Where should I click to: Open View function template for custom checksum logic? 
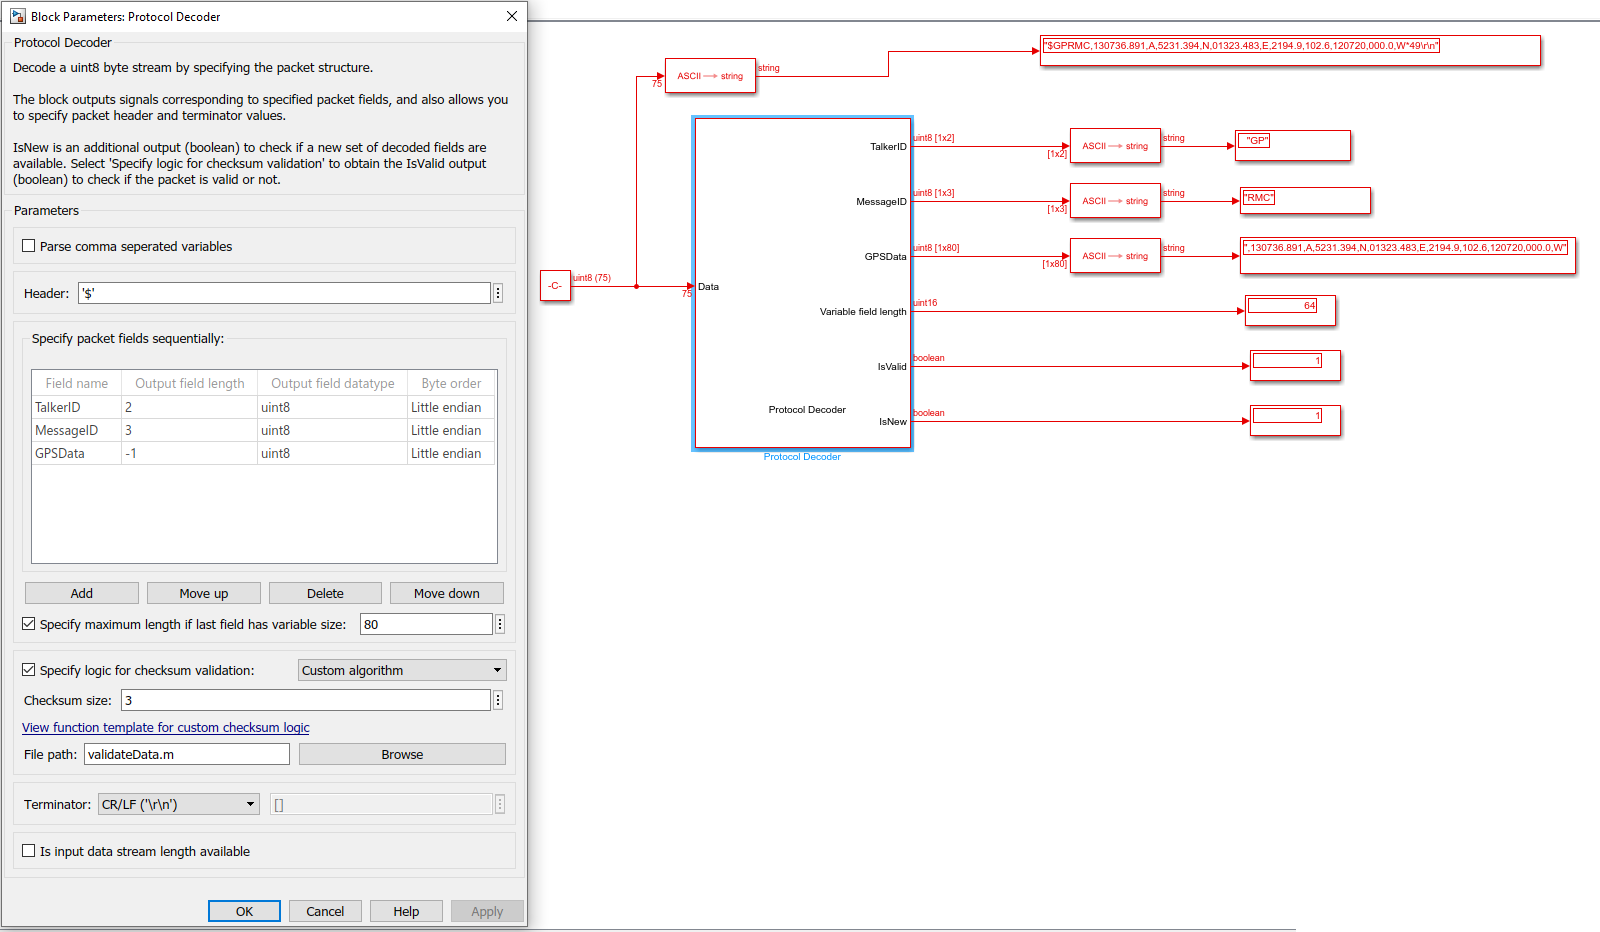point(165,727)
